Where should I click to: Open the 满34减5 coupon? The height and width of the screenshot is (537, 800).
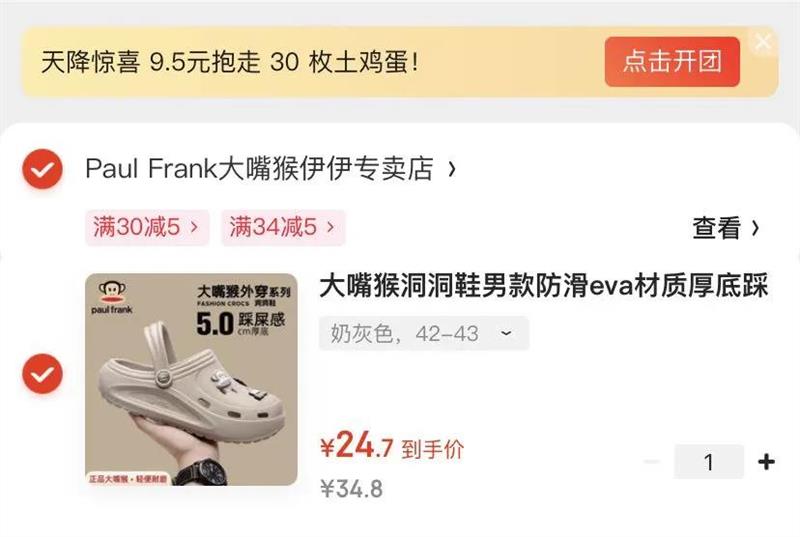pos(283,227)
